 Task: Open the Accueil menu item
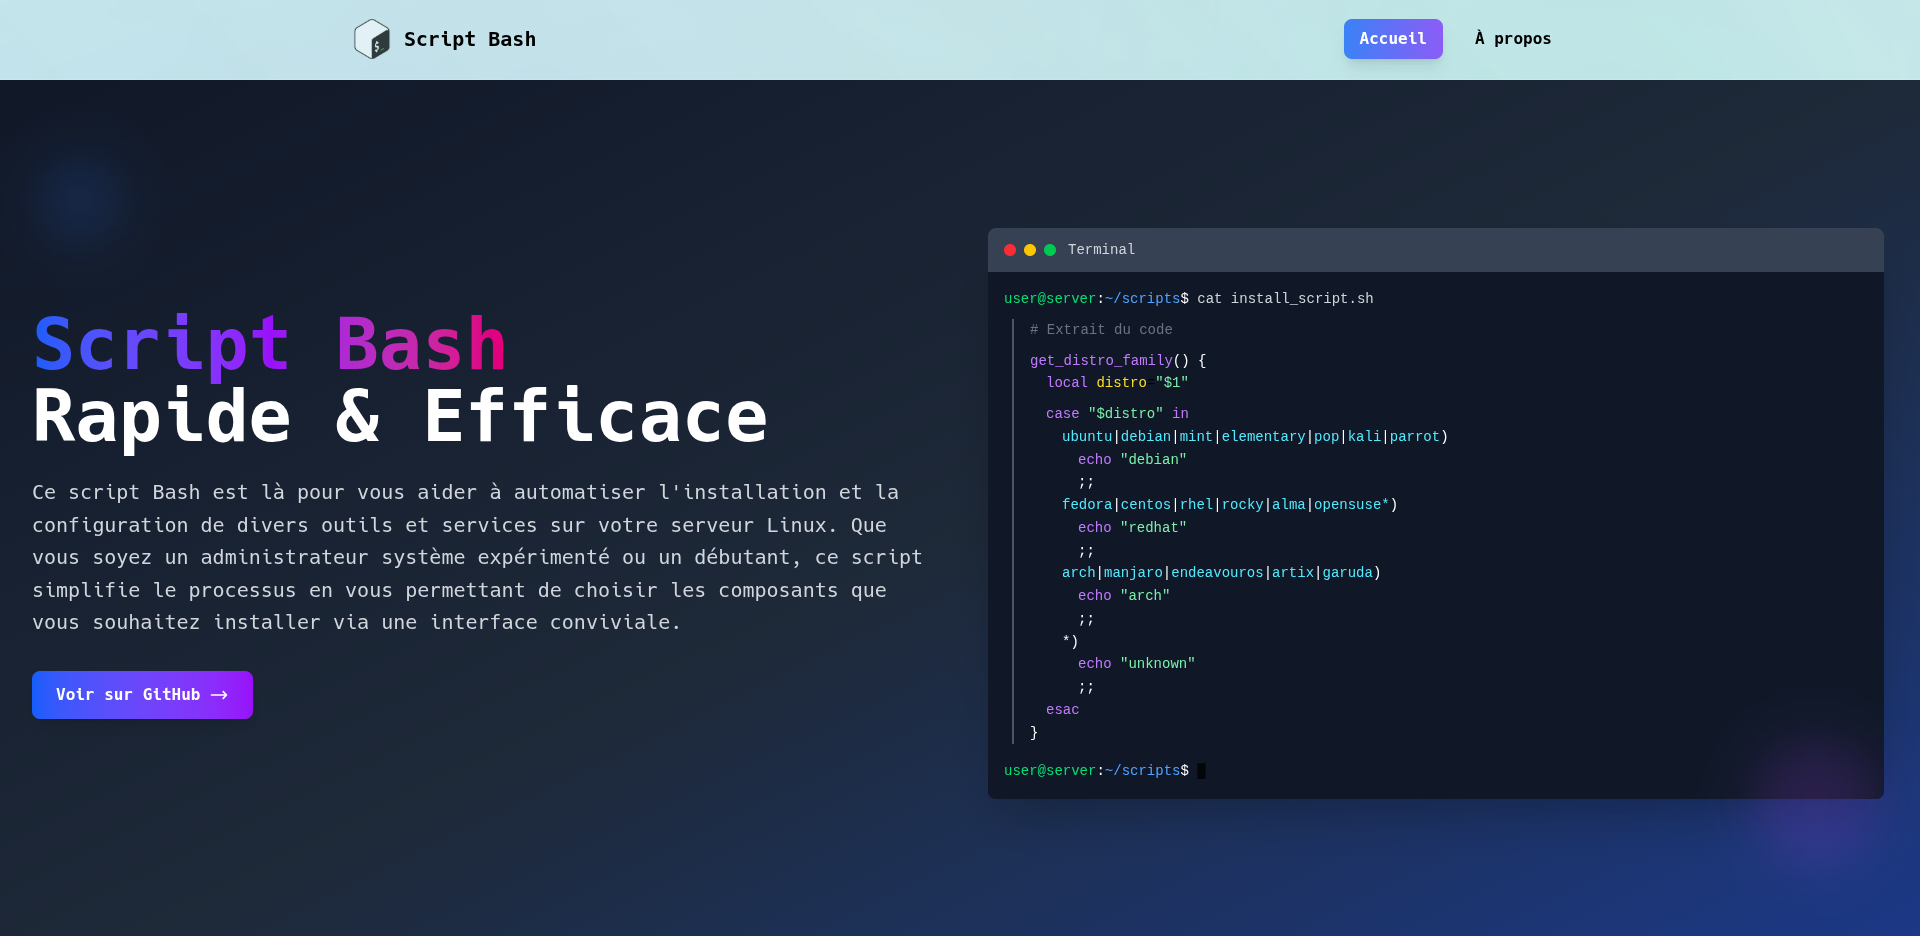[x=1393, y=39]
